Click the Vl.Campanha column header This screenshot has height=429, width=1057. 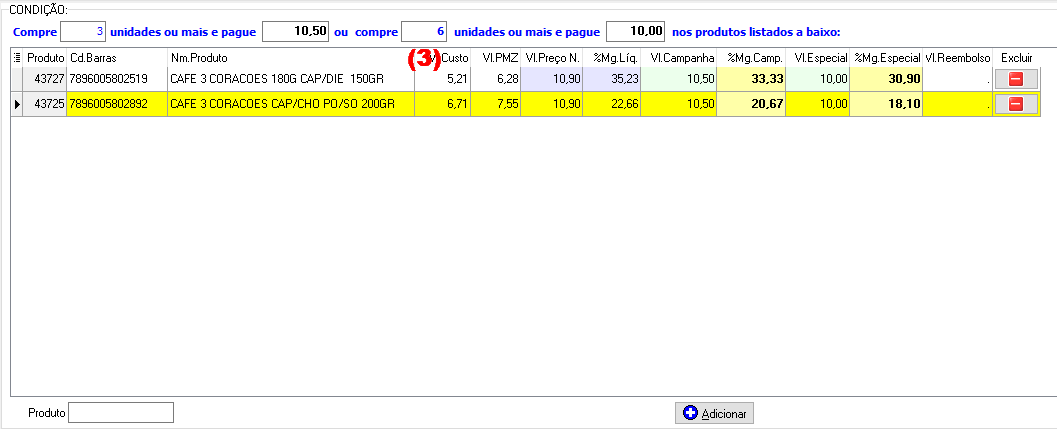coord(679,58)
